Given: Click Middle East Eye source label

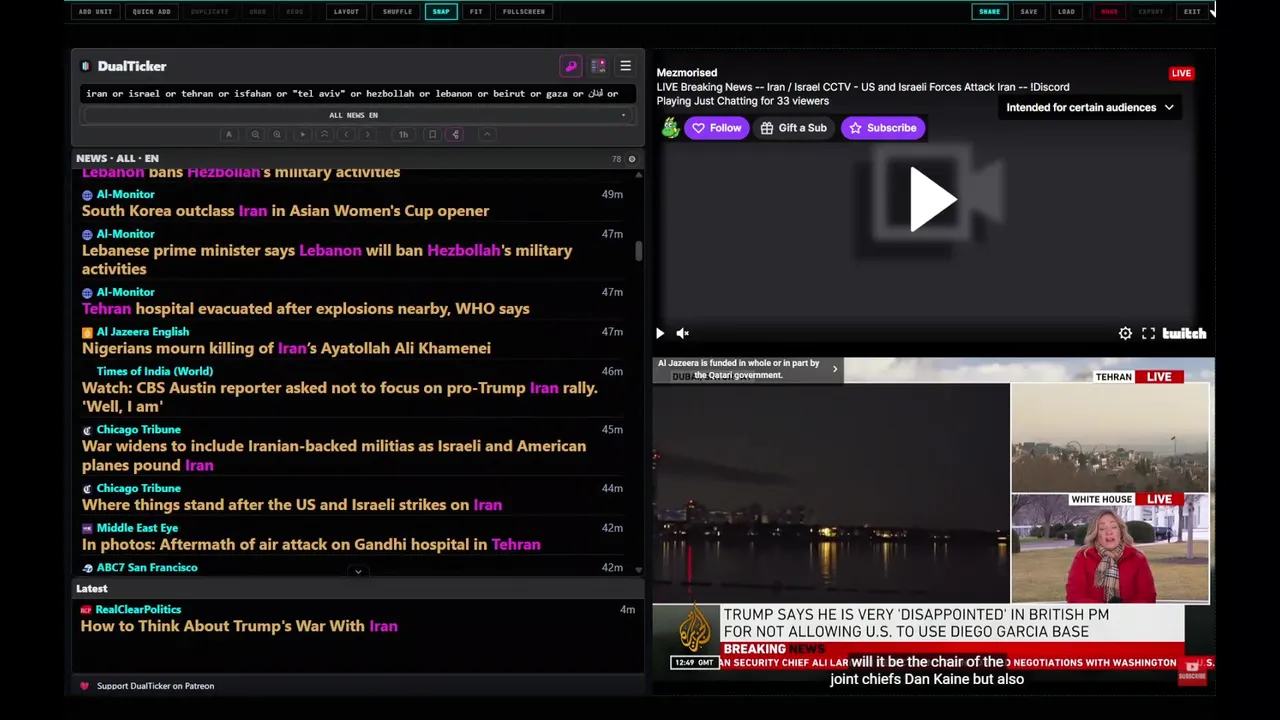Looking at the screenshot, I should coord(137,528).
